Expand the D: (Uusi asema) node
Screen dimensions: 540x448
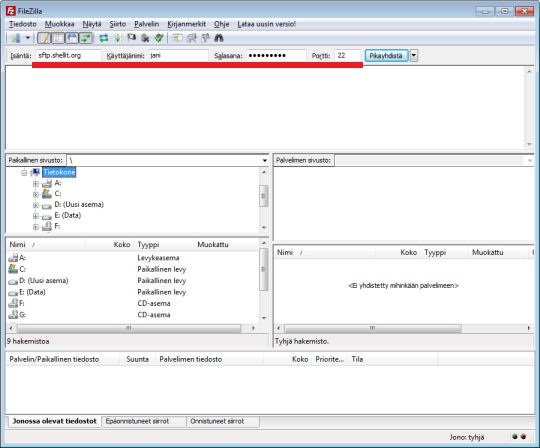tap(35, 206)
